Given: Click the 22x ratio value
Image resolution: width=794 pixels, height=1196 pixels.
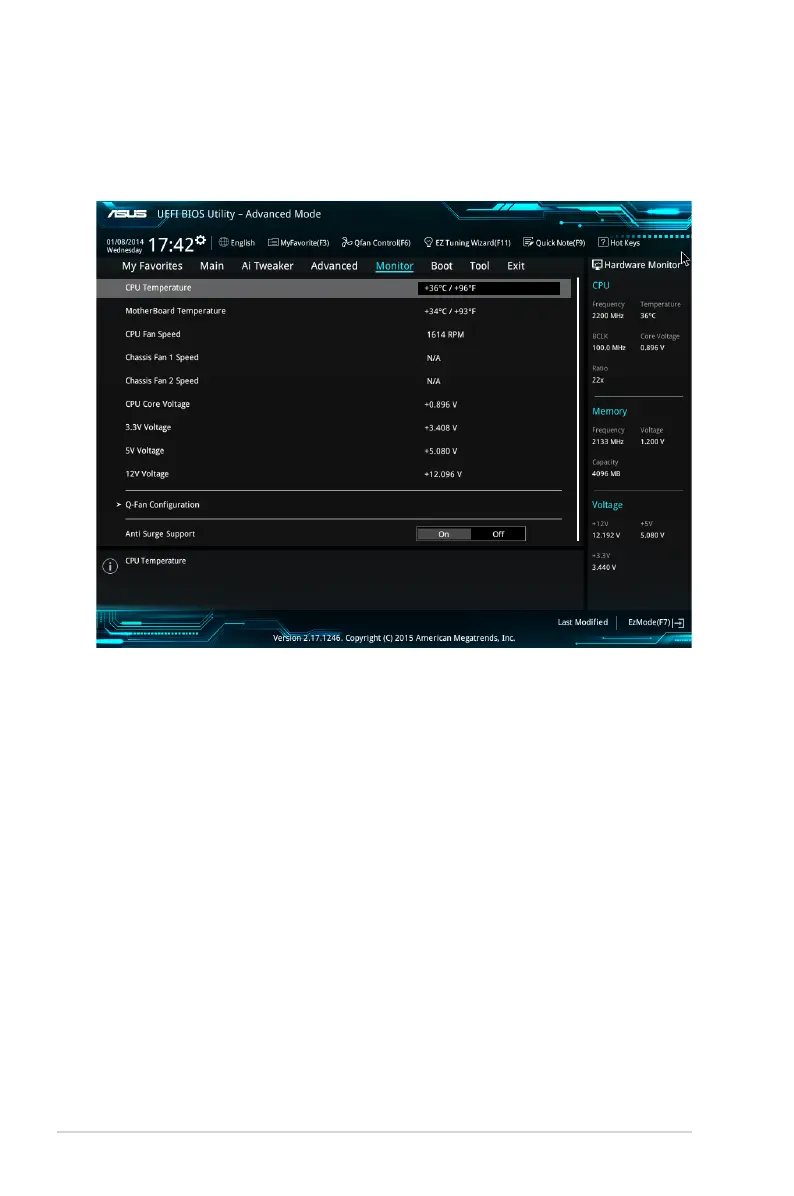Looking at the screenshot, I should point(598,380).
